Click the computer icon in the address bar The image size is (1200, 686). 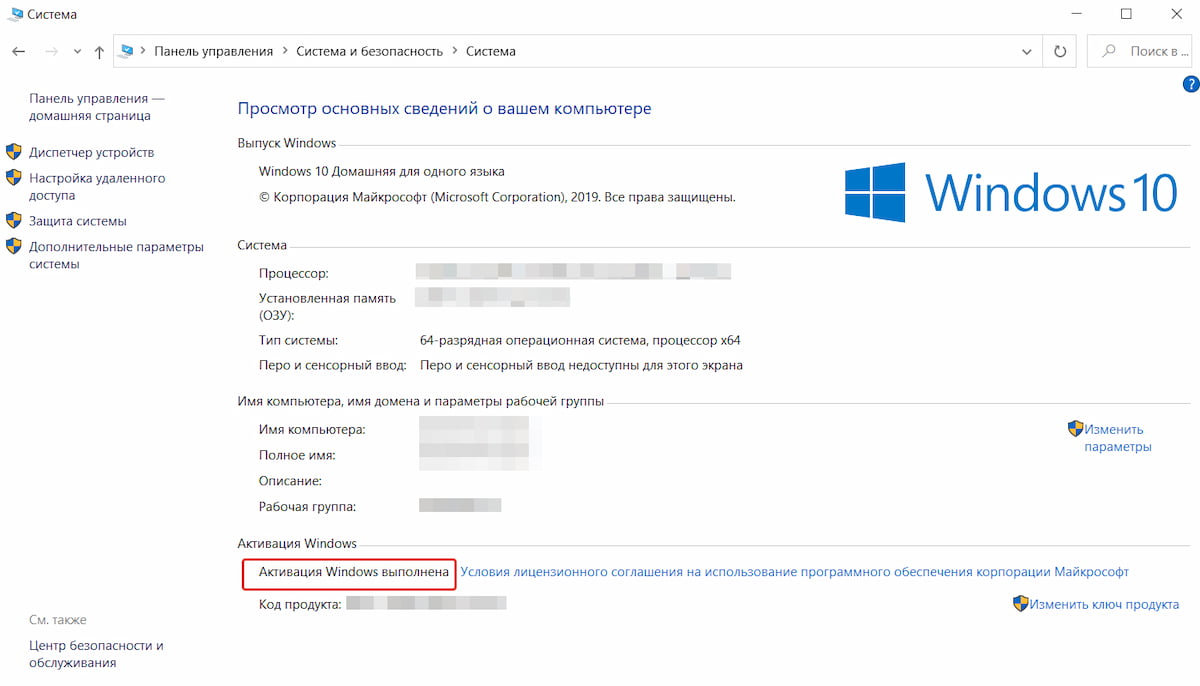[x=127, y=51]
